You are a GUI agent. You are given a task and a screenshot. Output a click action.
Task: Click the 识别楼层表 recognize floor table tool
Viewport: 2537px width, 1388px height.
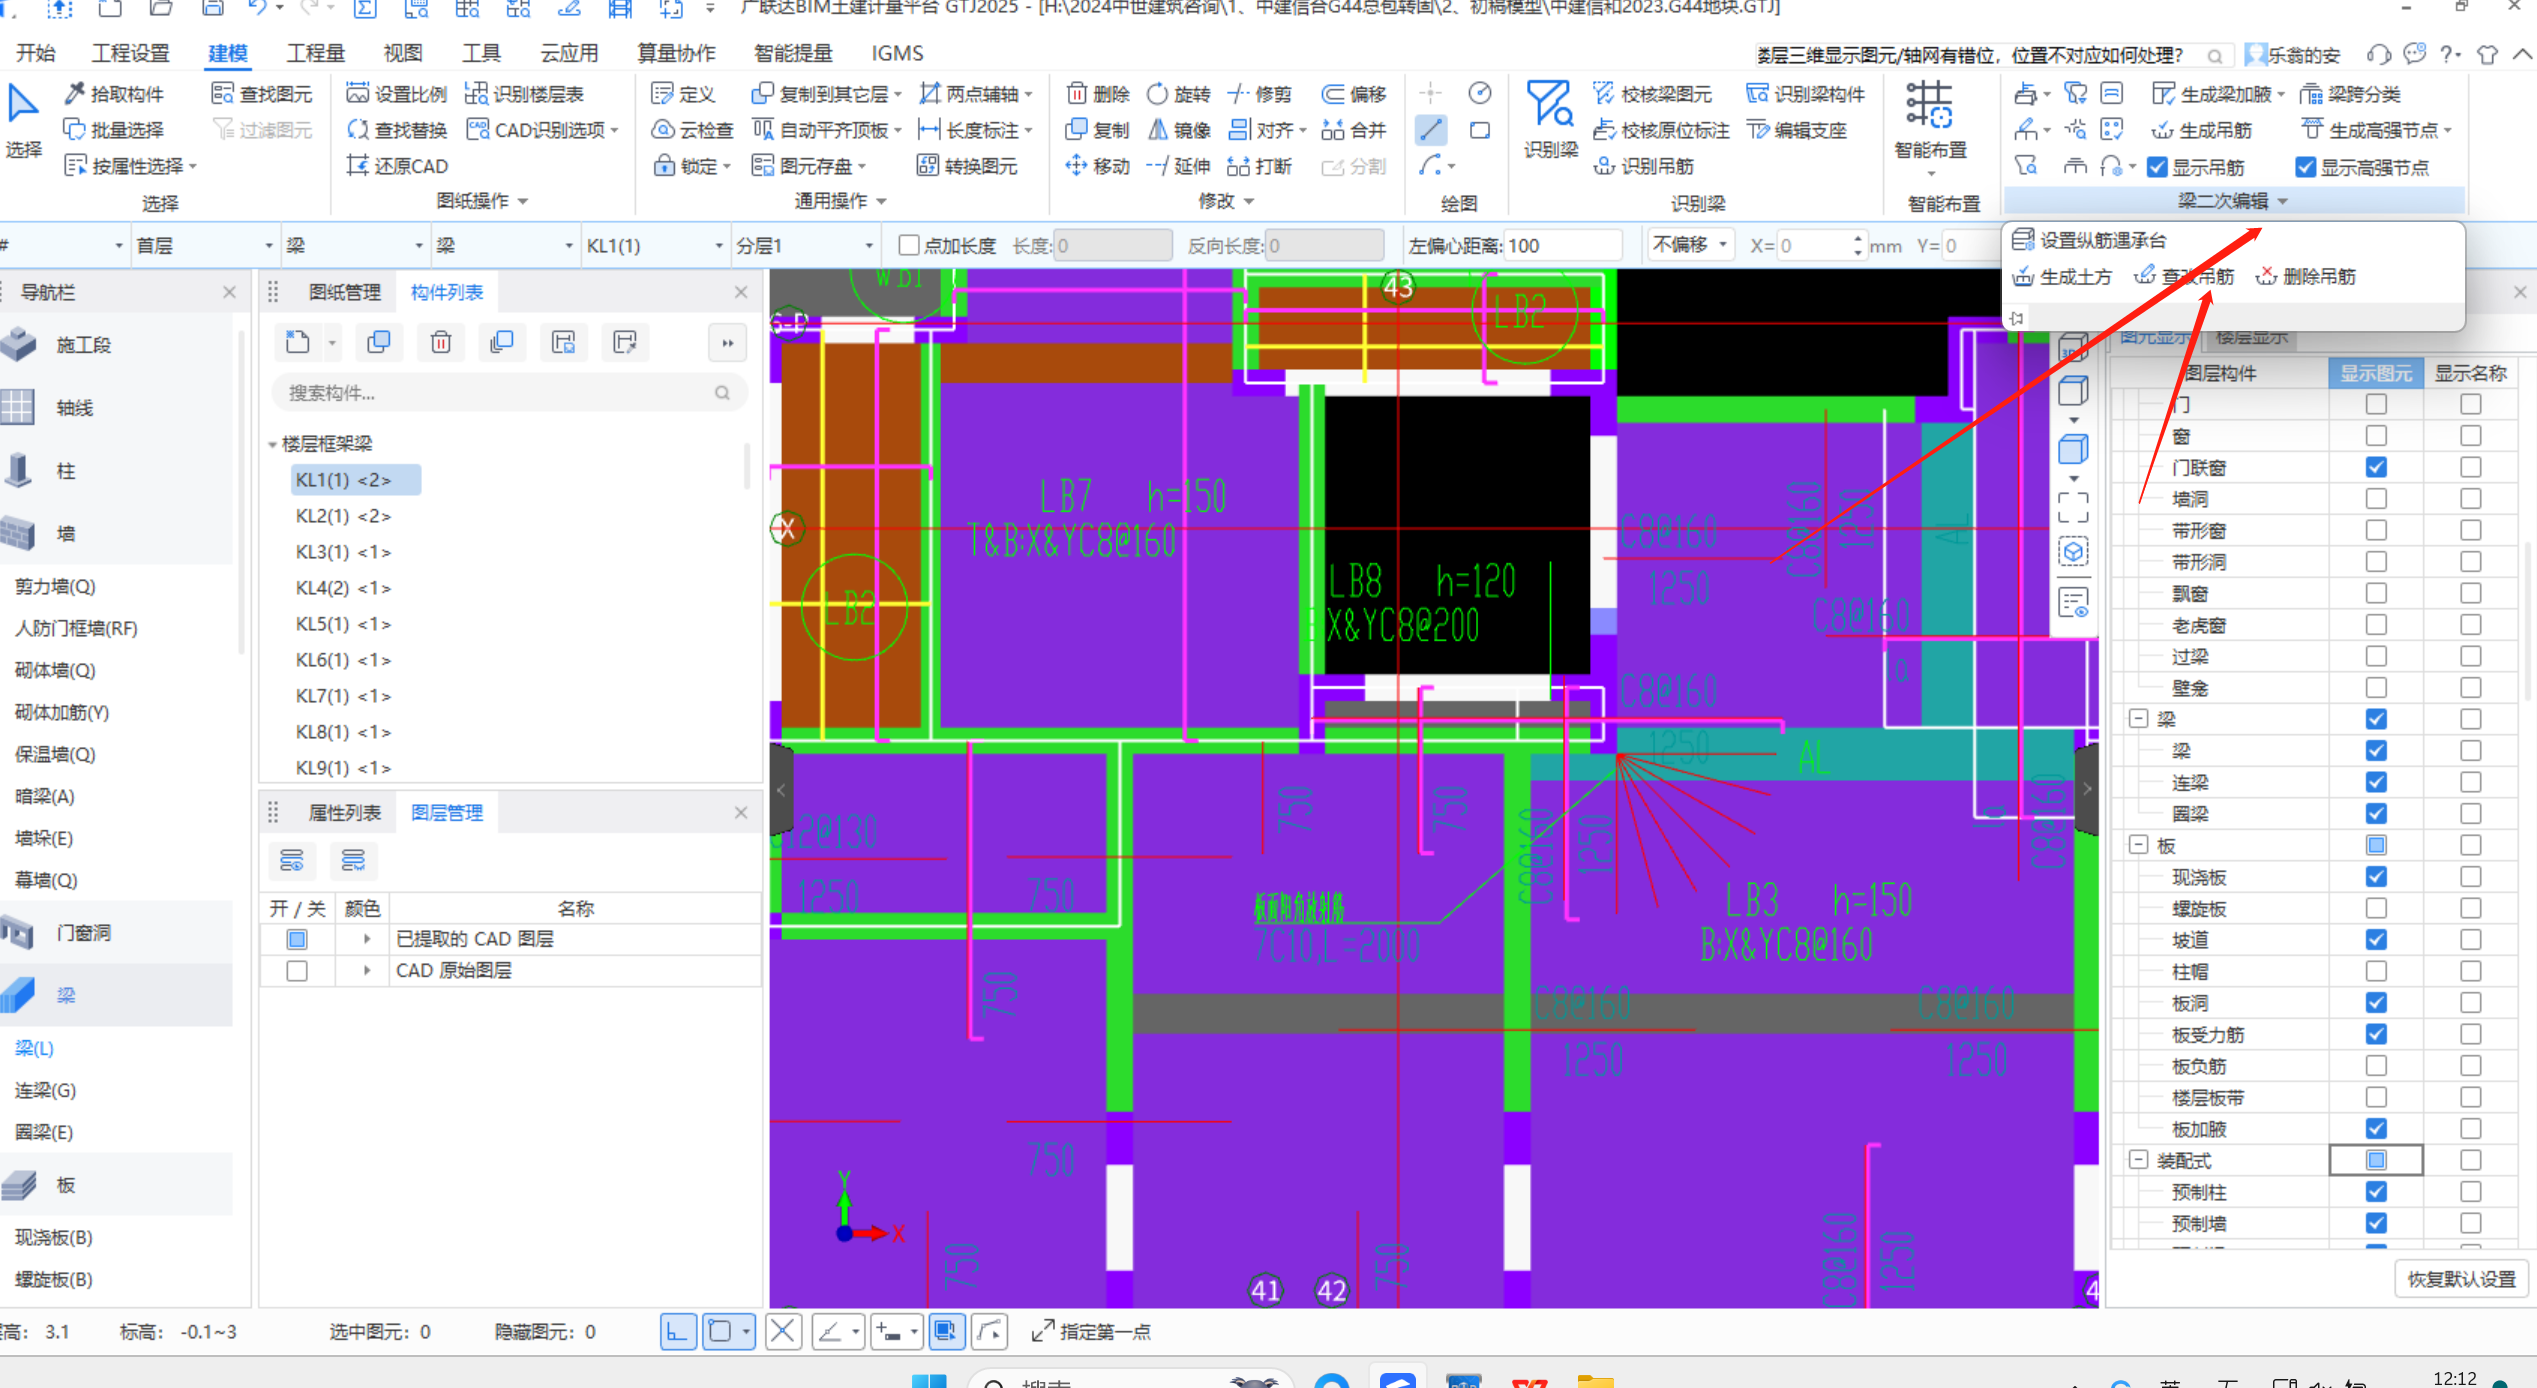tap(524, 93)
